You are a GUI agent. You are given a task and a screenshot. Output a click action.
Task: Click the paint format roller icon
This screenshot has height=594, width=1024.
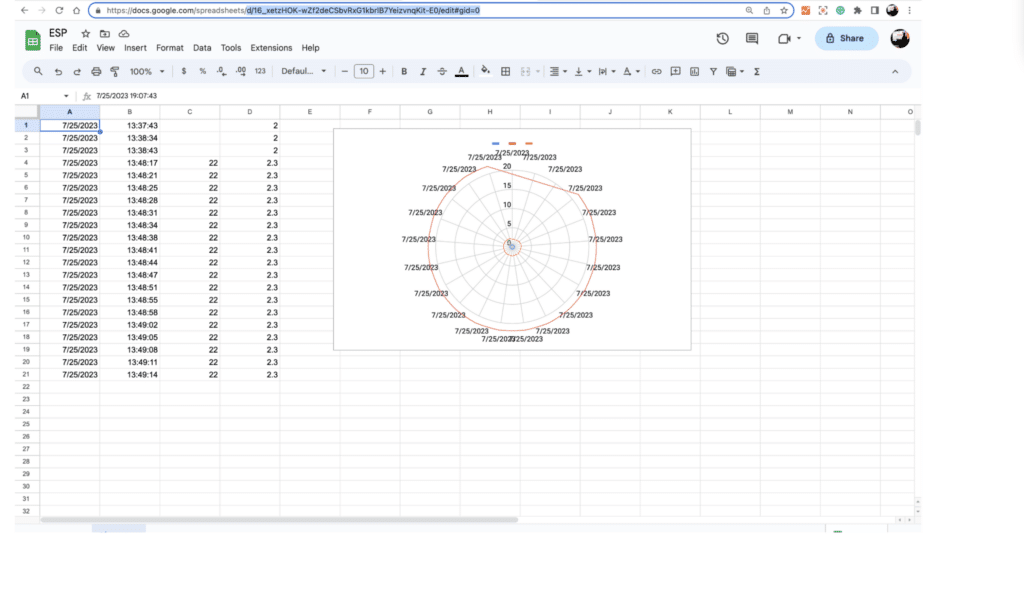(x=115, y=72)
